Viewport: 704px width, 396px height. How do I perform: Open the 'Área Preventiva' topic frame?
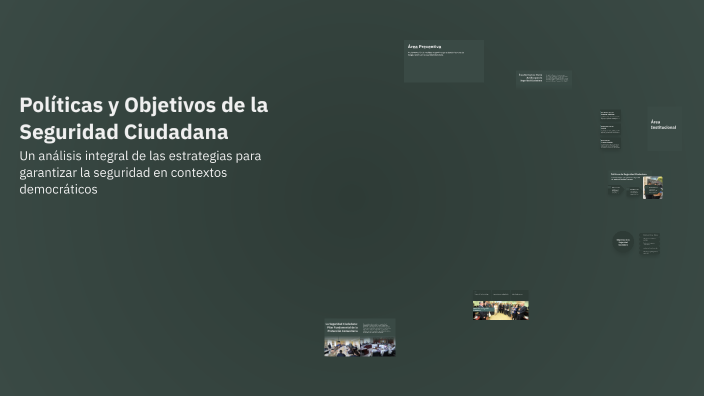point(444,61)
